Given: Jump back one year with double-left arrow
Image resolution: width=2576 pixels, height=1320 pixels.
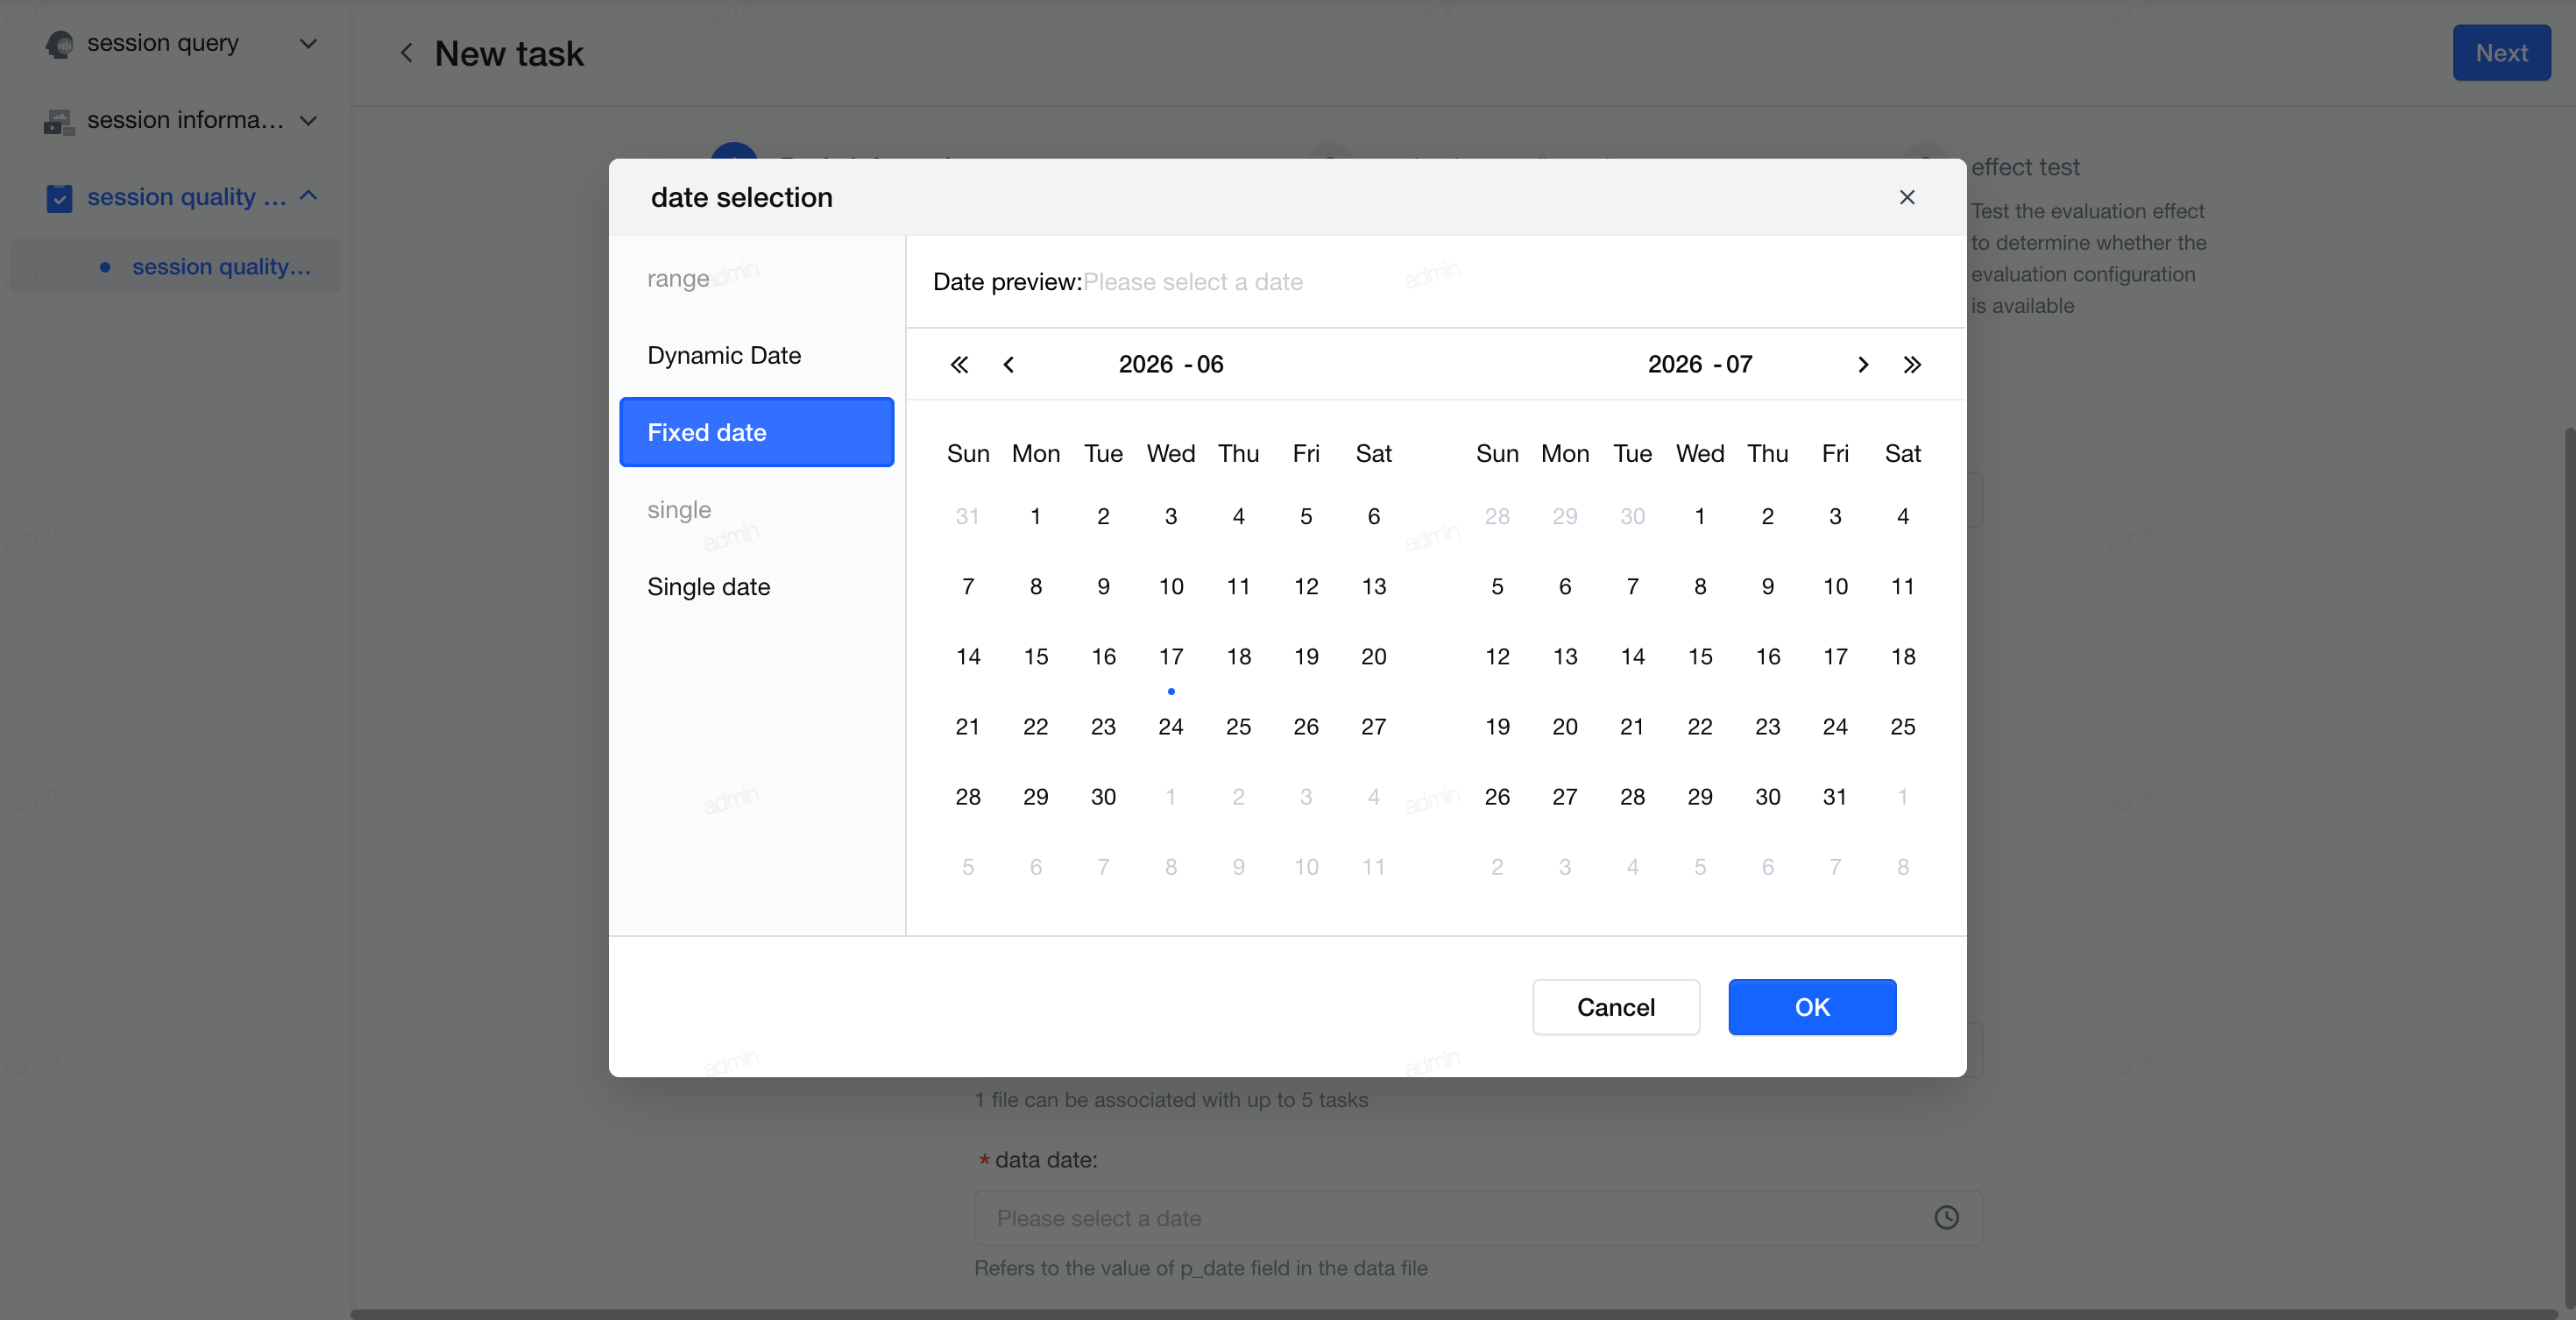Looking at the screenshot, I should 959,364.
